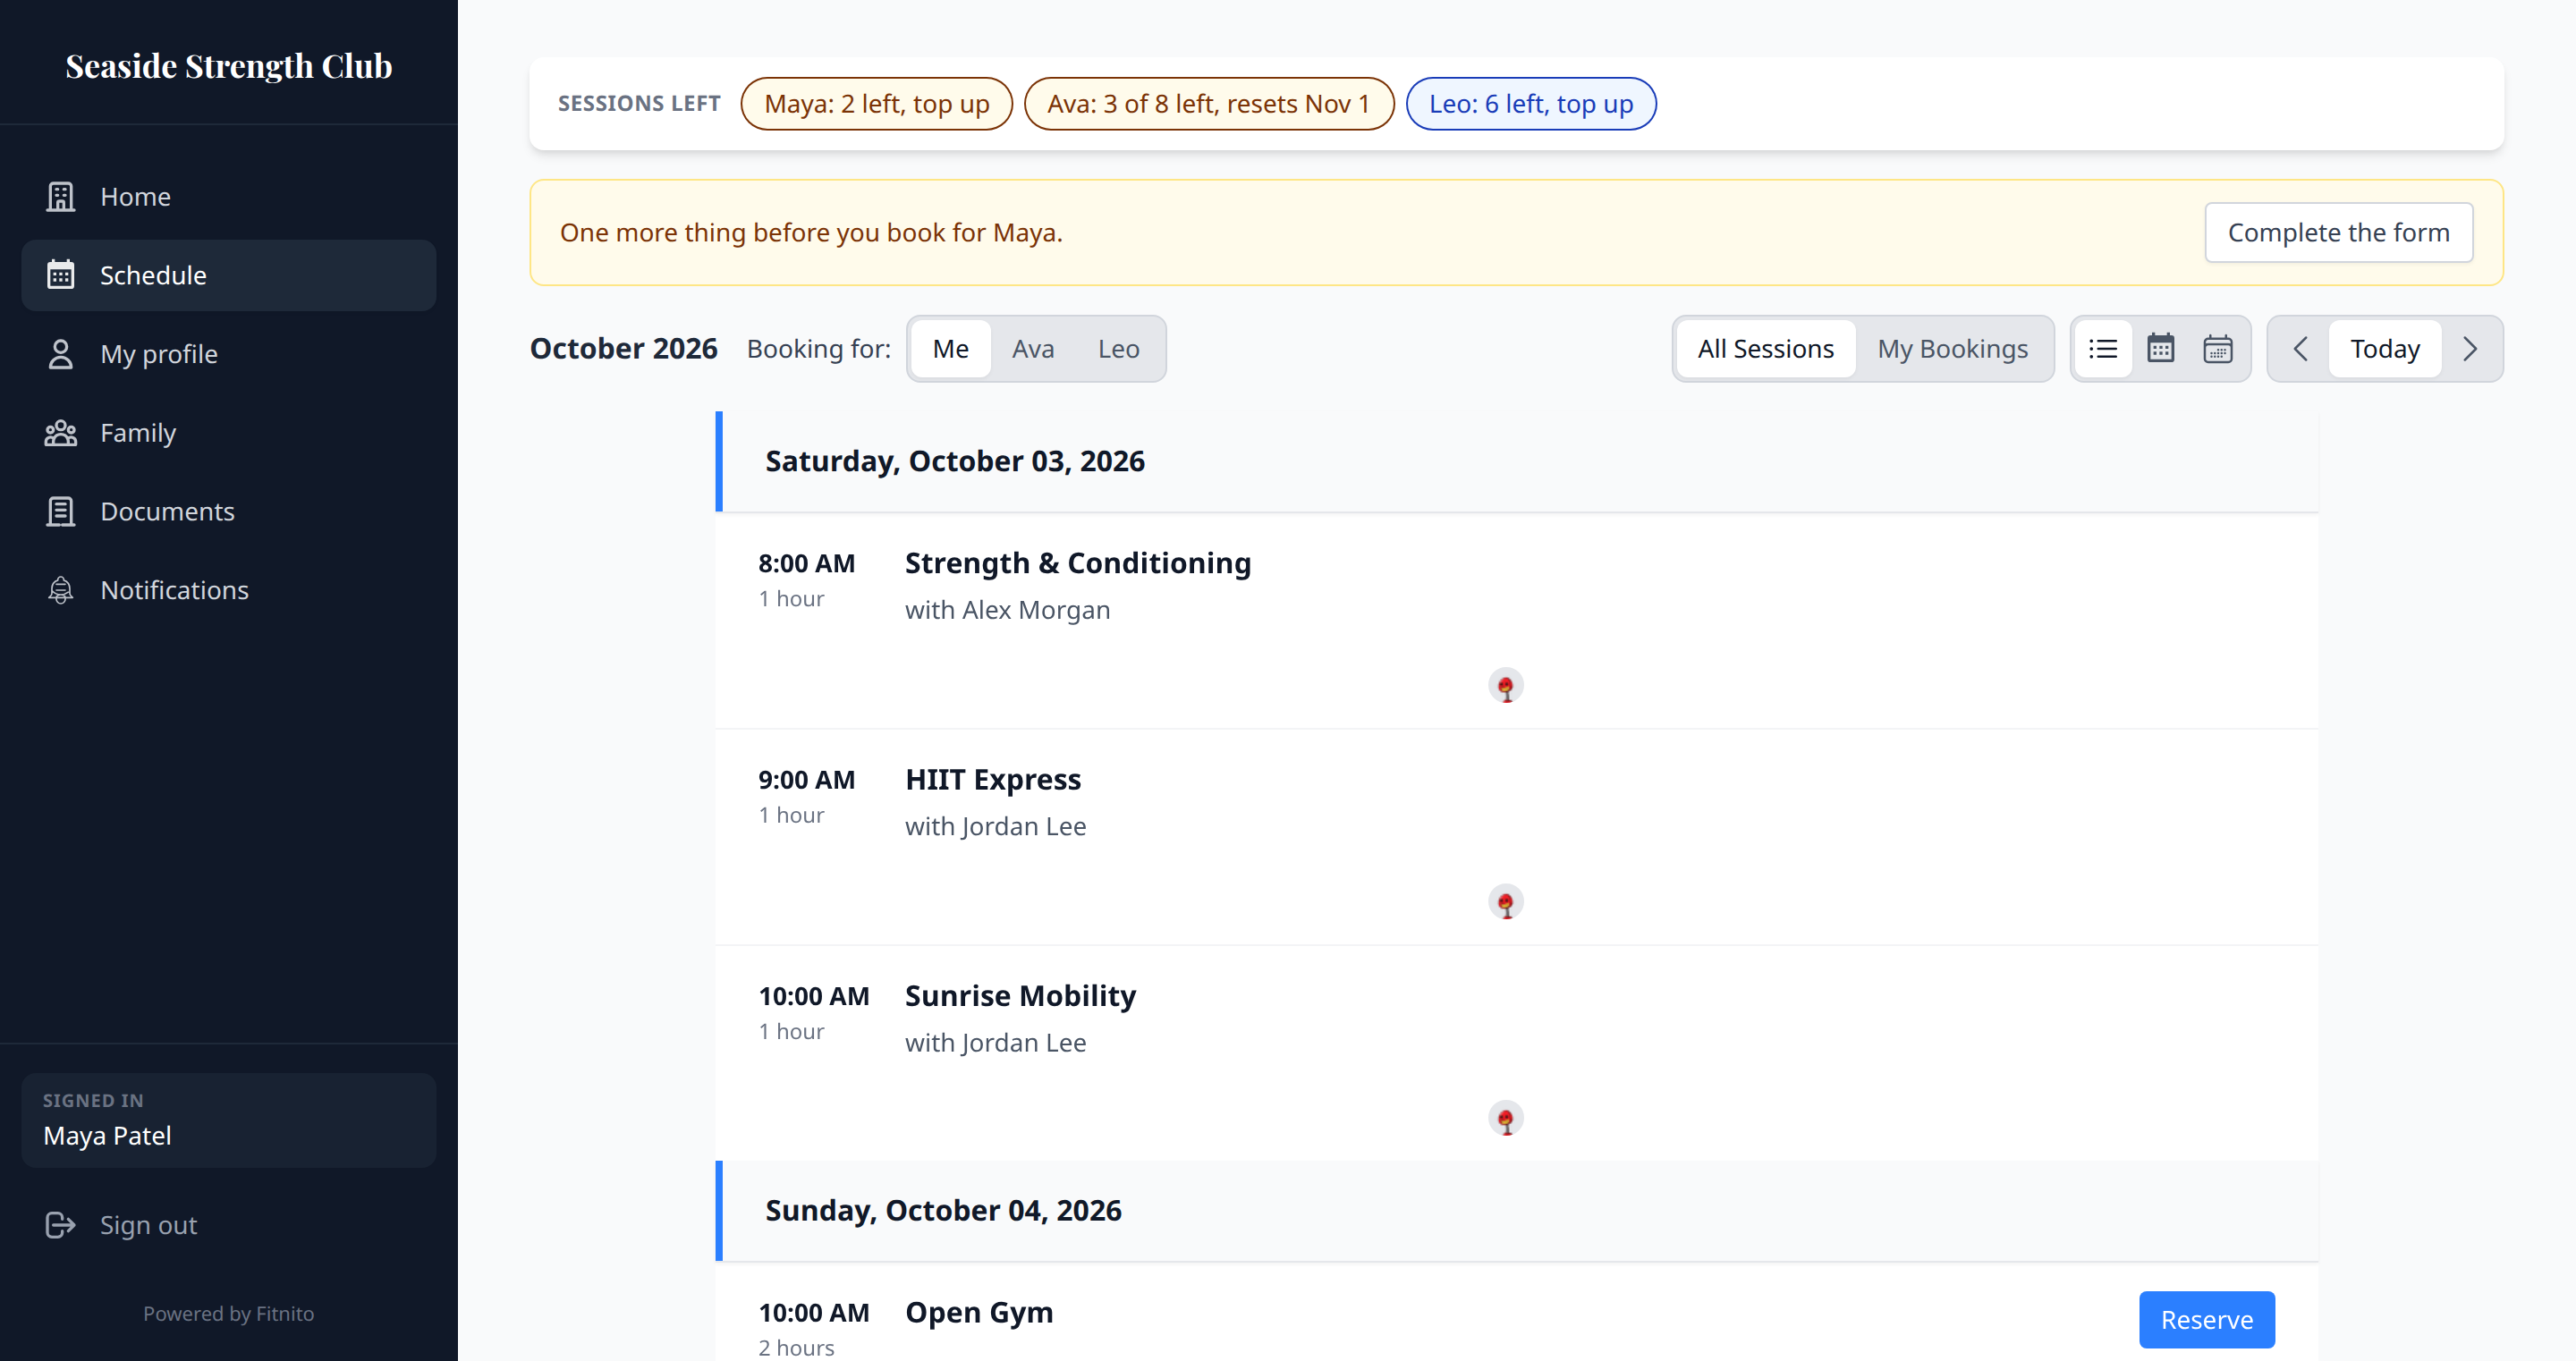This screenshot has width=2576, height=1361.
Task: Open Strength & Conditioning session title
Action: point(1077,563)
